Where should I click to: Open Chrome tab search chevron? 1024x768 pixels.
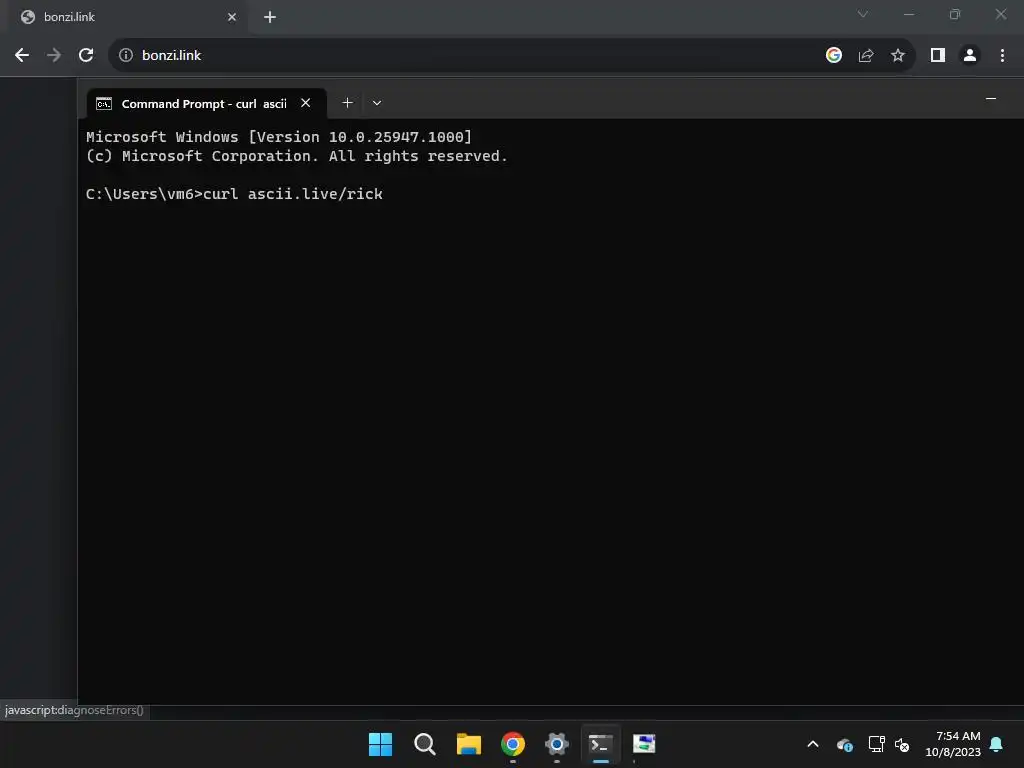tap(863, 14)
